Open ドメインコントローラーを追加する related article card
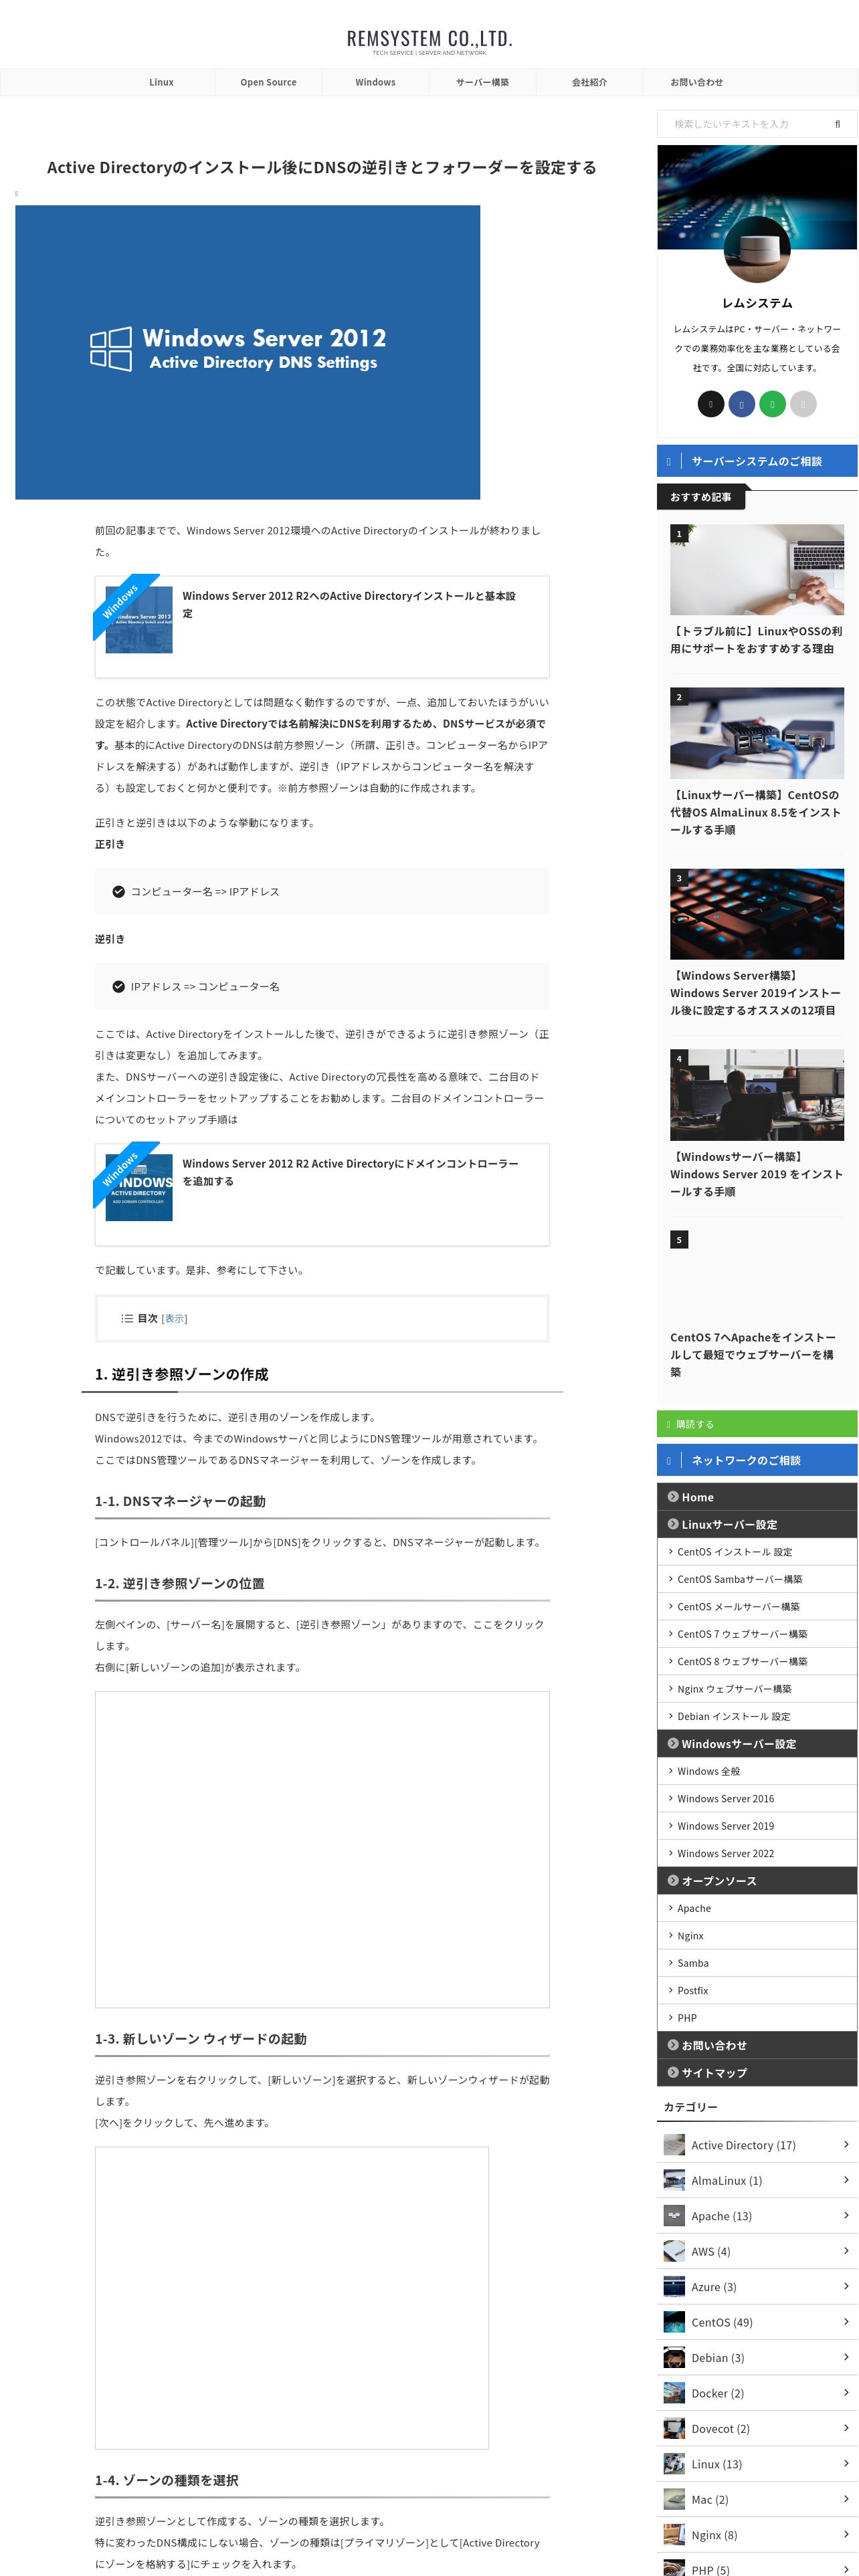 point(322,1194)
